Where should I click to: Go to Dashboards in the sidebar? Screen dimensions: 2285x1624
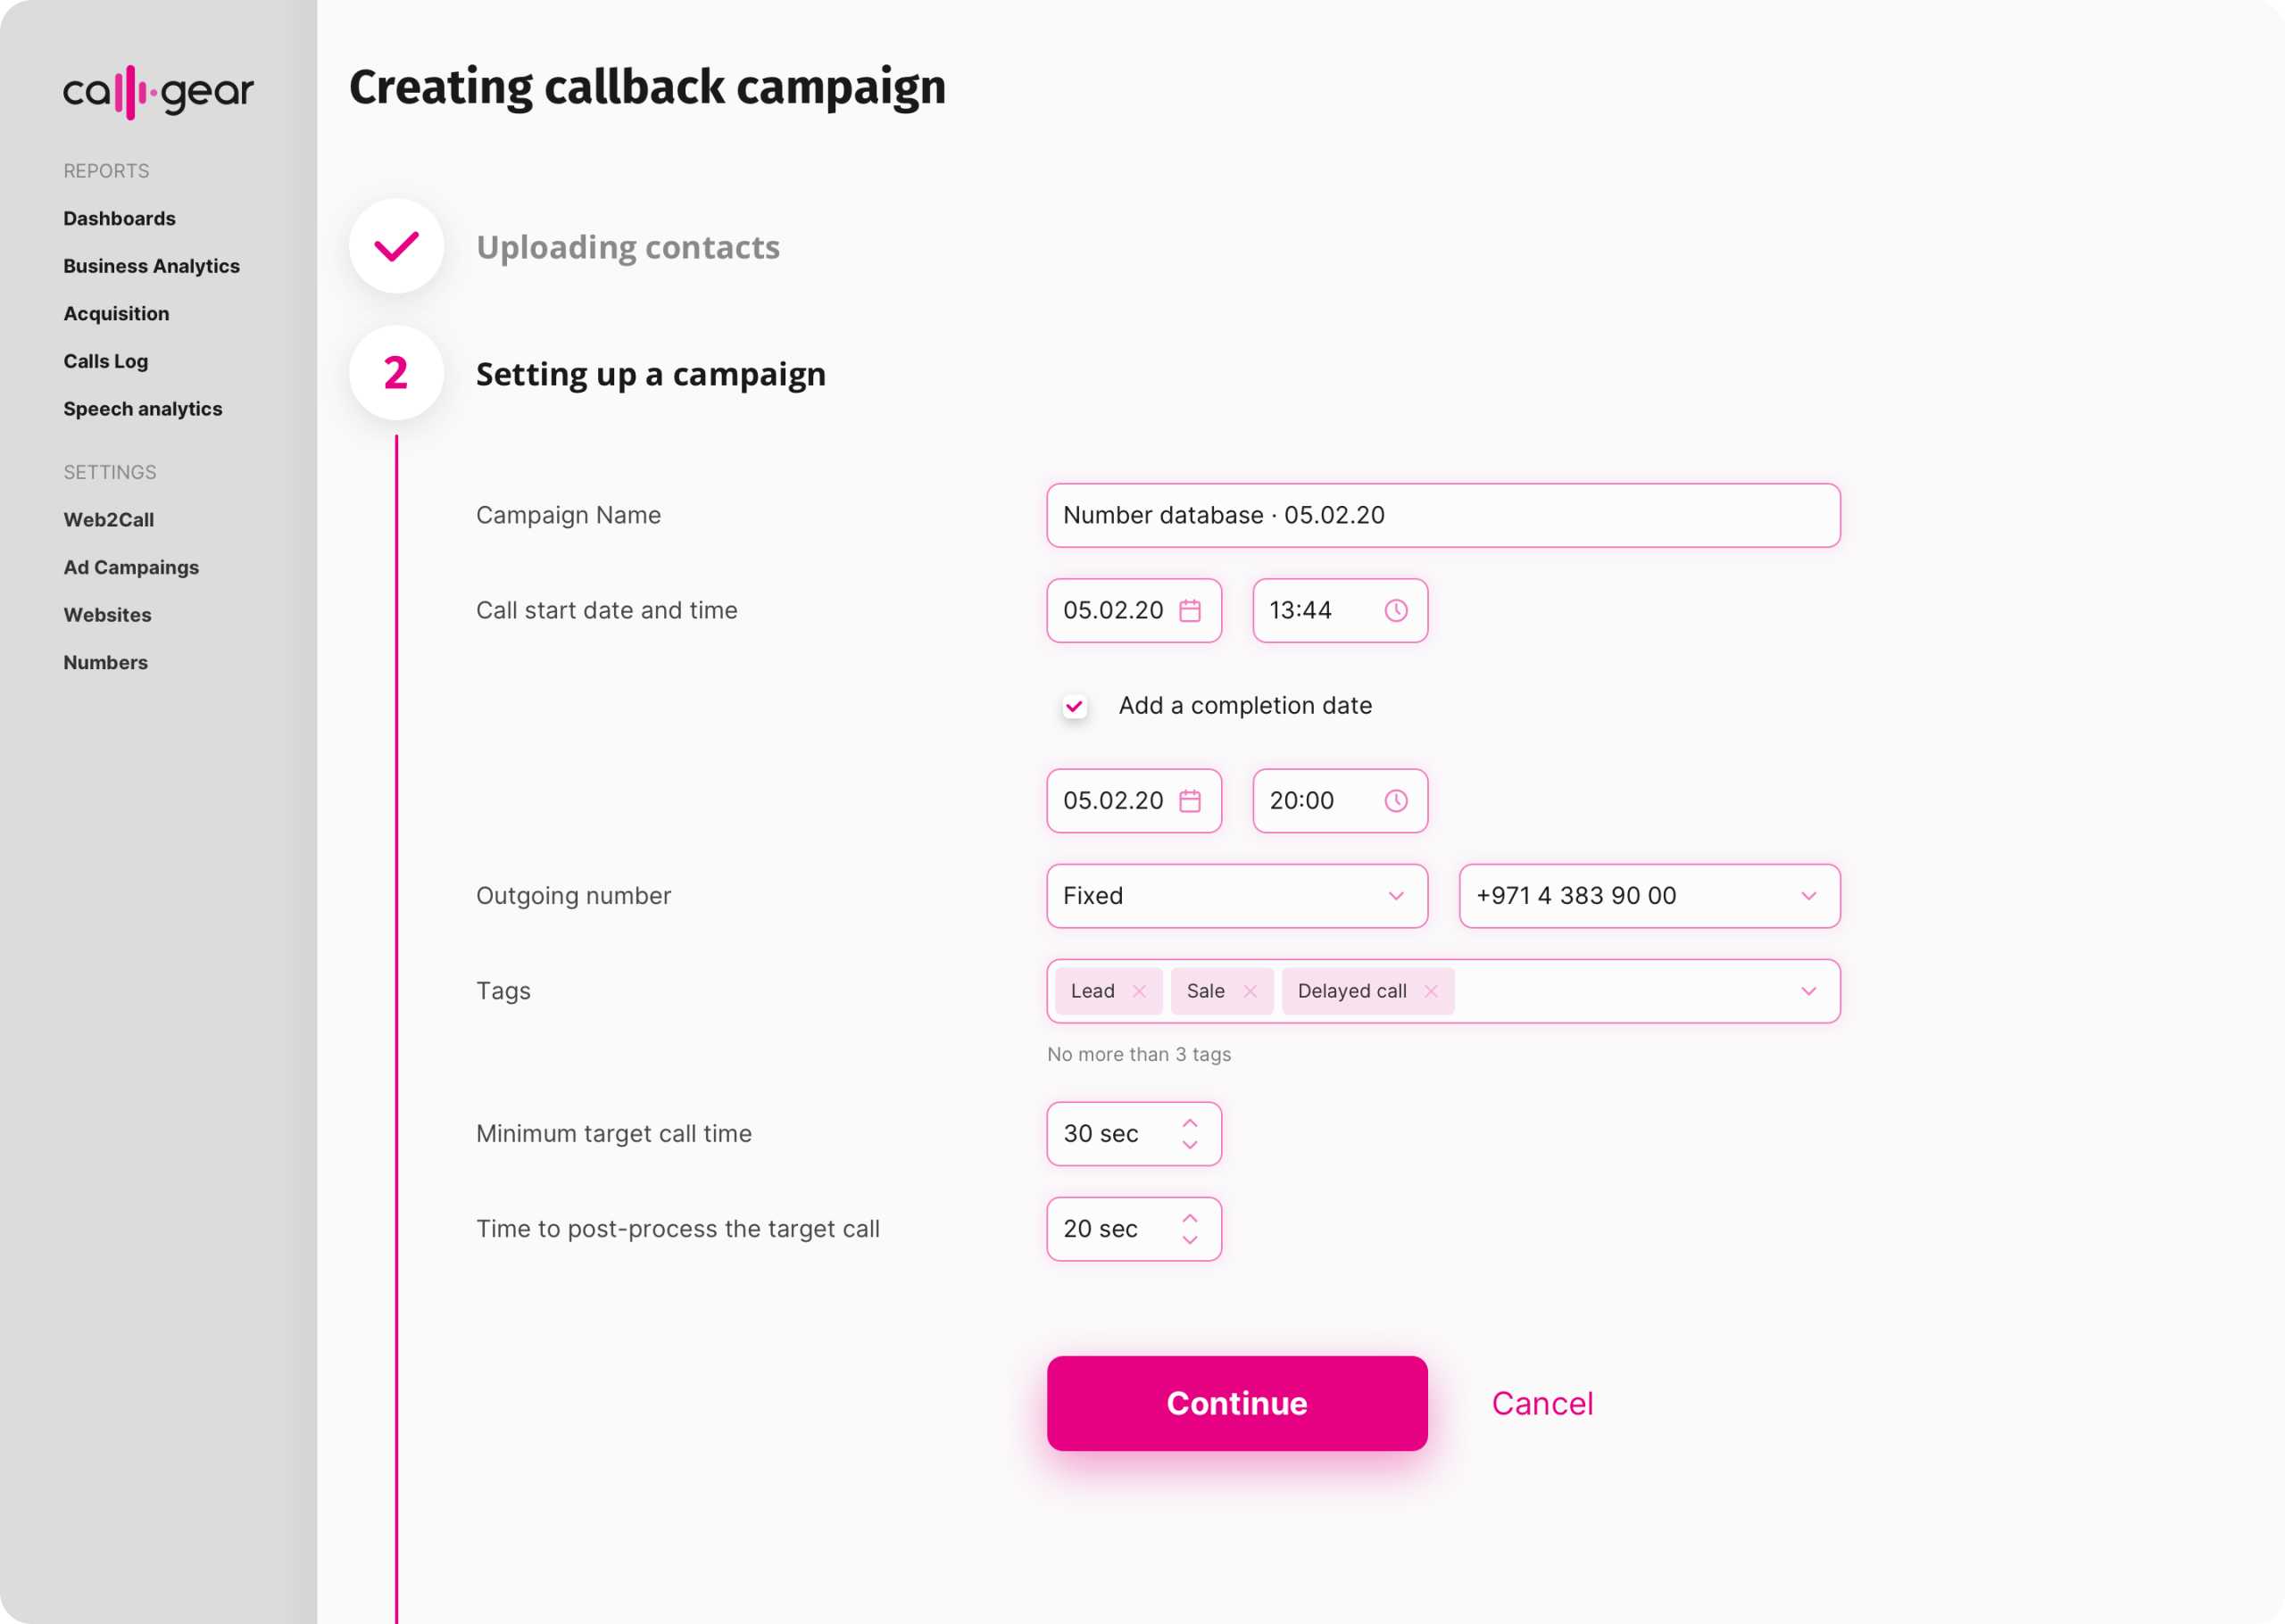pos(119,218)
